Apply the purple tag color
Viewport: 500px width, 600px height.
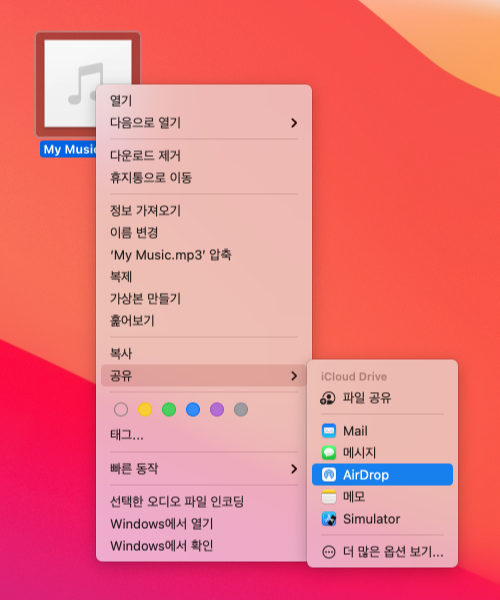pos(217,409)
